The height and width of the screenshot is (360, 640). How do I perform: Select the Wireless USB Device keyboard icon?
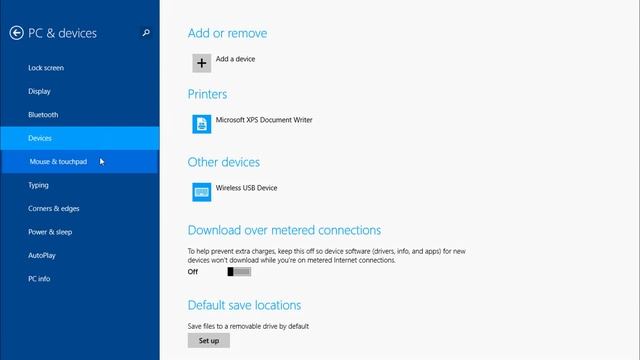pos(202,192)
